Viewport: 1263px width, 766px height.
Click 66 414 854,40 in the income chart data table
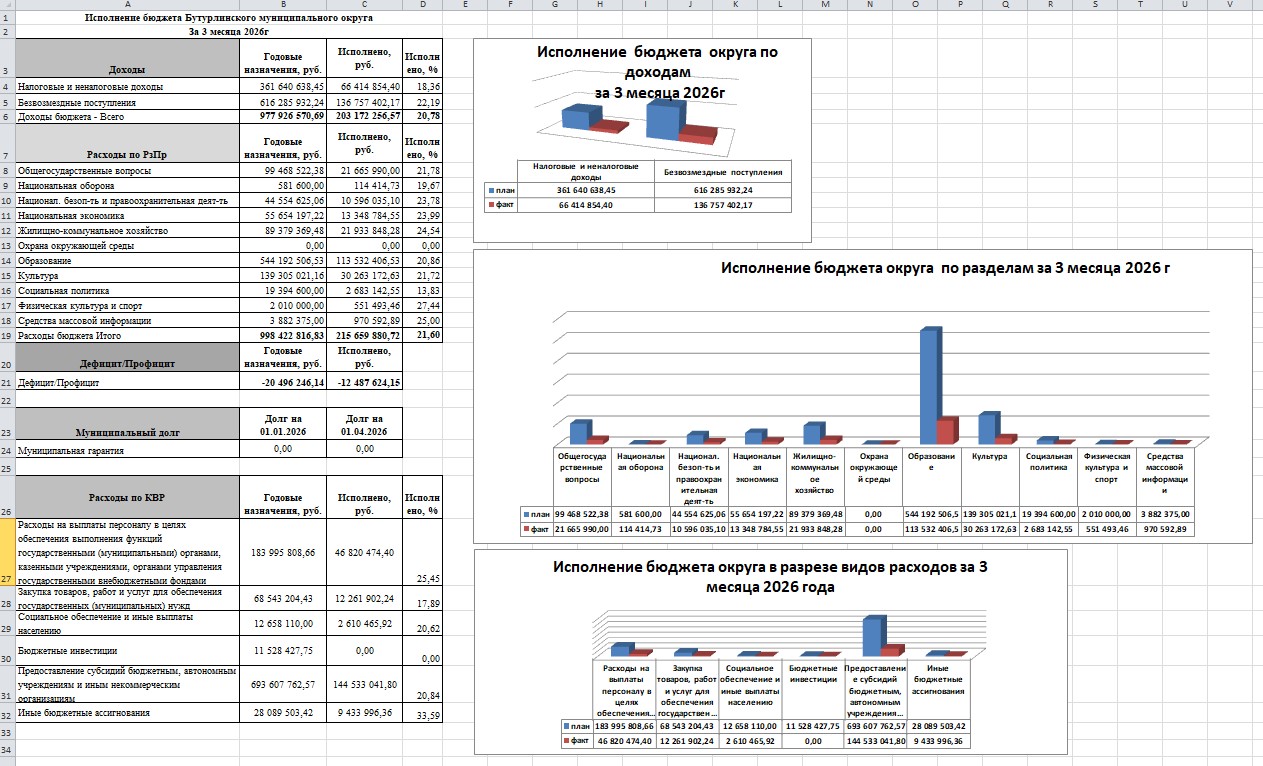[x=587, y=205]
